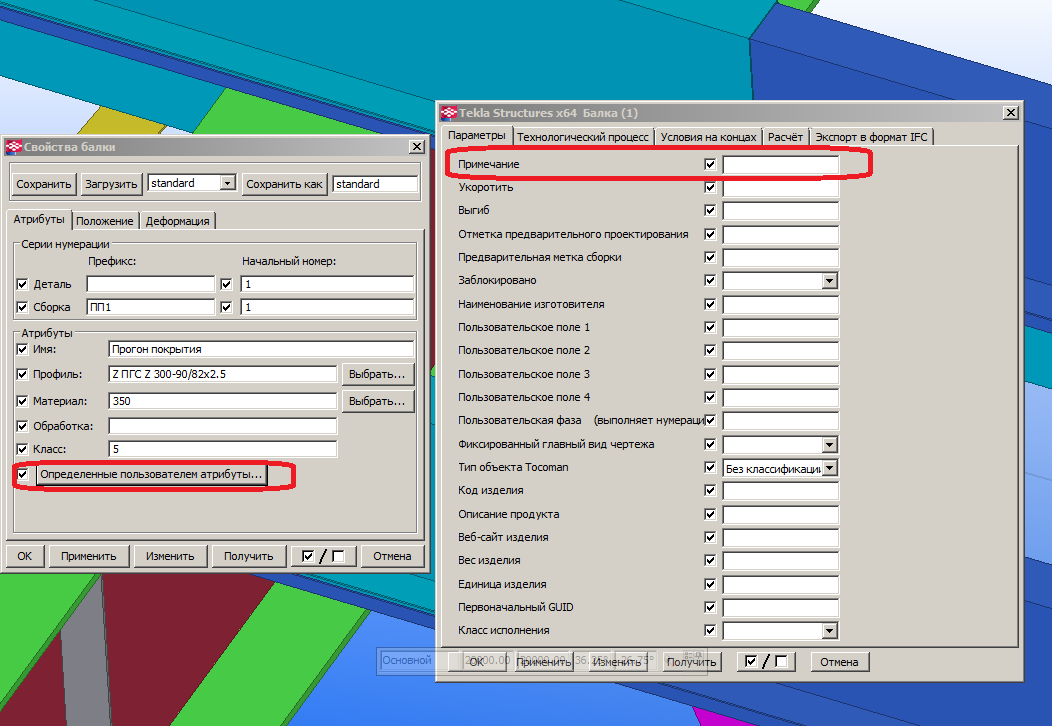Switch to the Экспорт в формат IFC tab
This screenshot has width=1052, height=726.
point(871,137)
